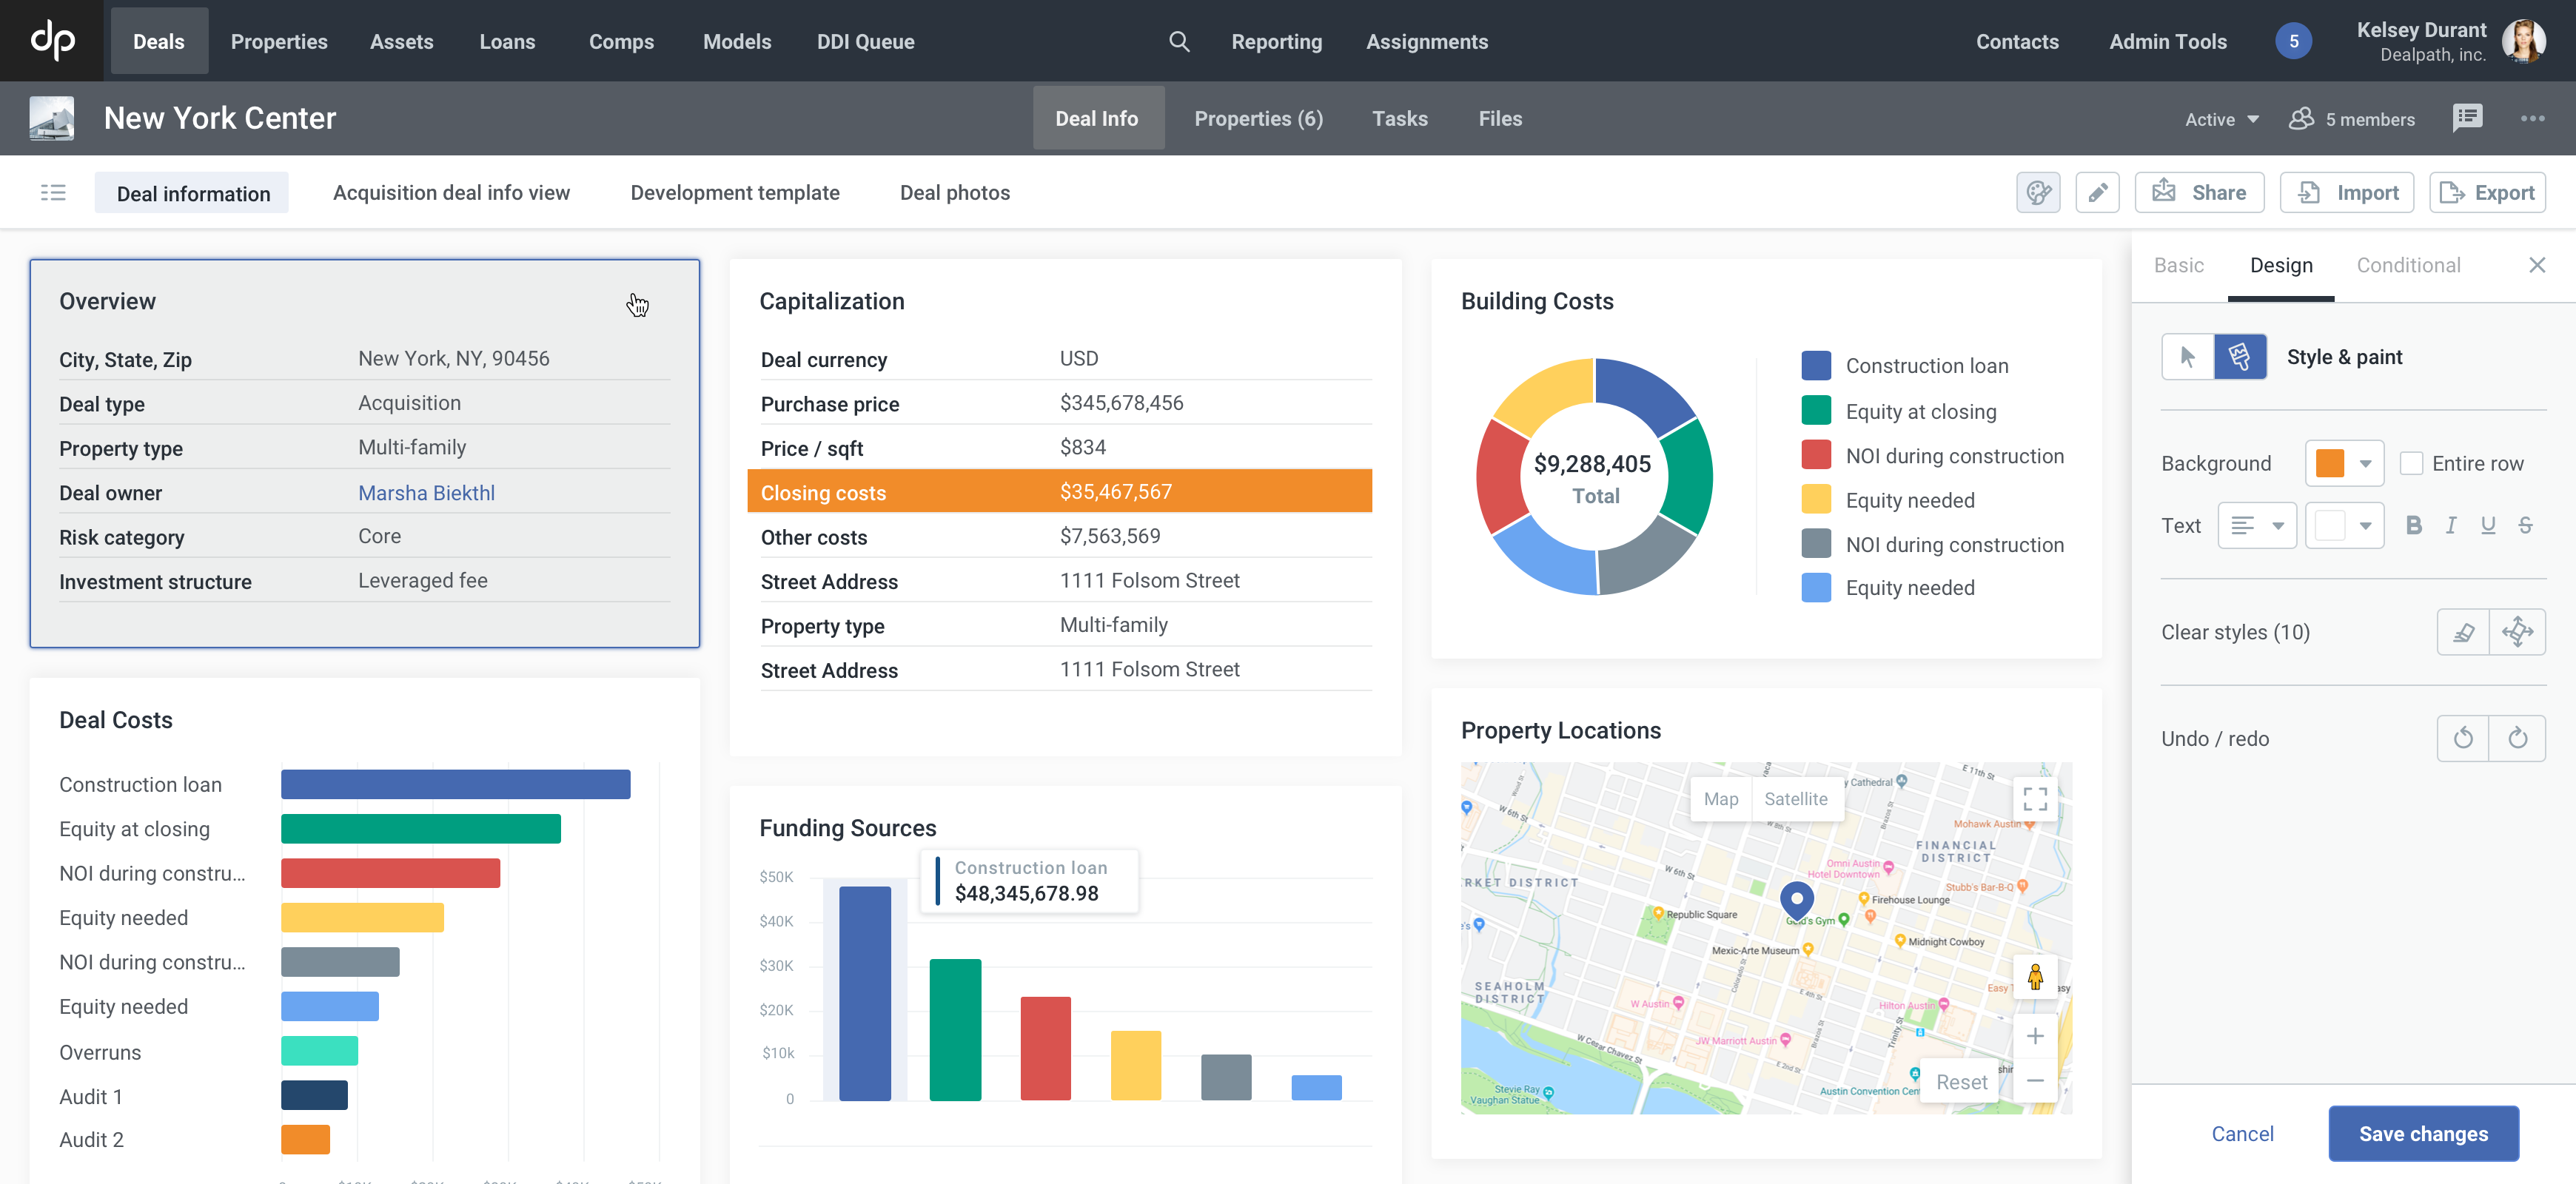Screen dimensions: 2576x1184
Task: Open the deal comments chat icon
Action: [x=2467, y=118]
